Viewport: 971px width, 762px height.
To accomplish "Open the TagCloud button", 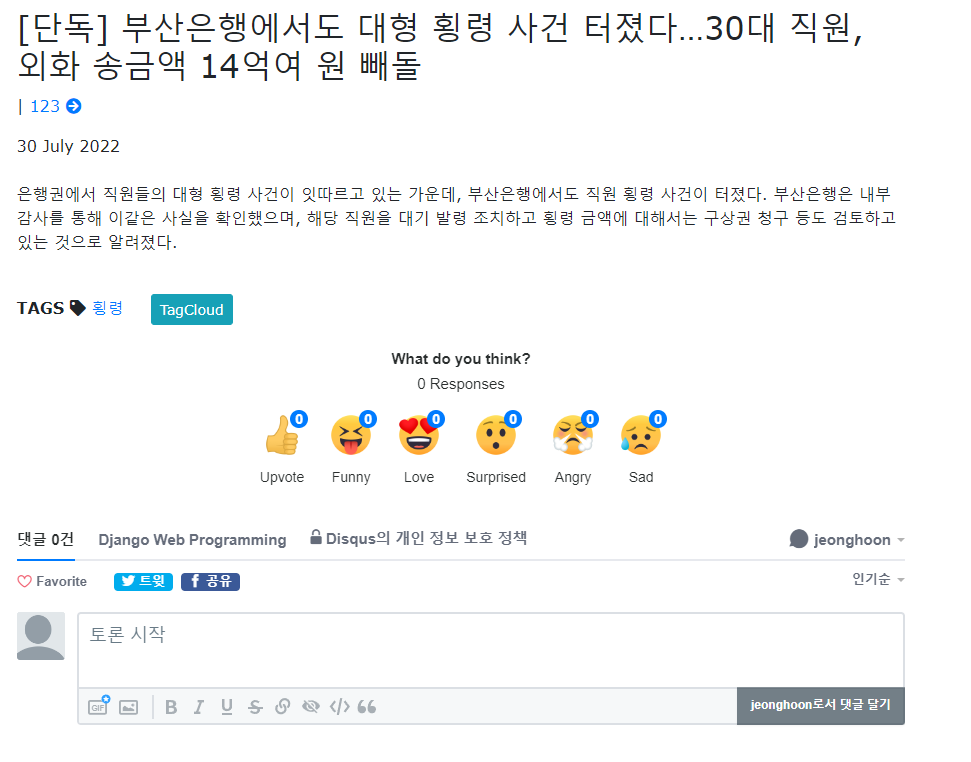I will click(192, 310).
